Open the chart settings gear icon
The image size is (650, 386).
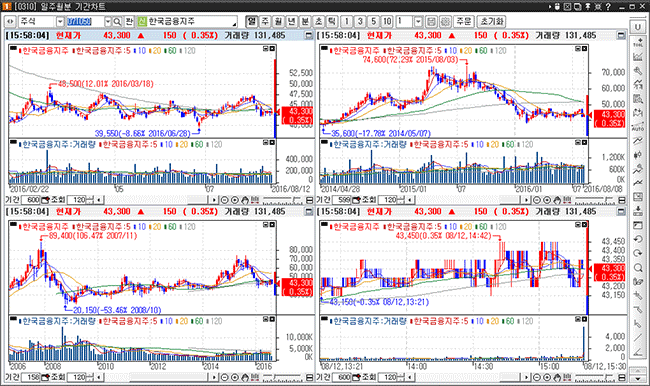pyautogui.click(x=445, y=22)
